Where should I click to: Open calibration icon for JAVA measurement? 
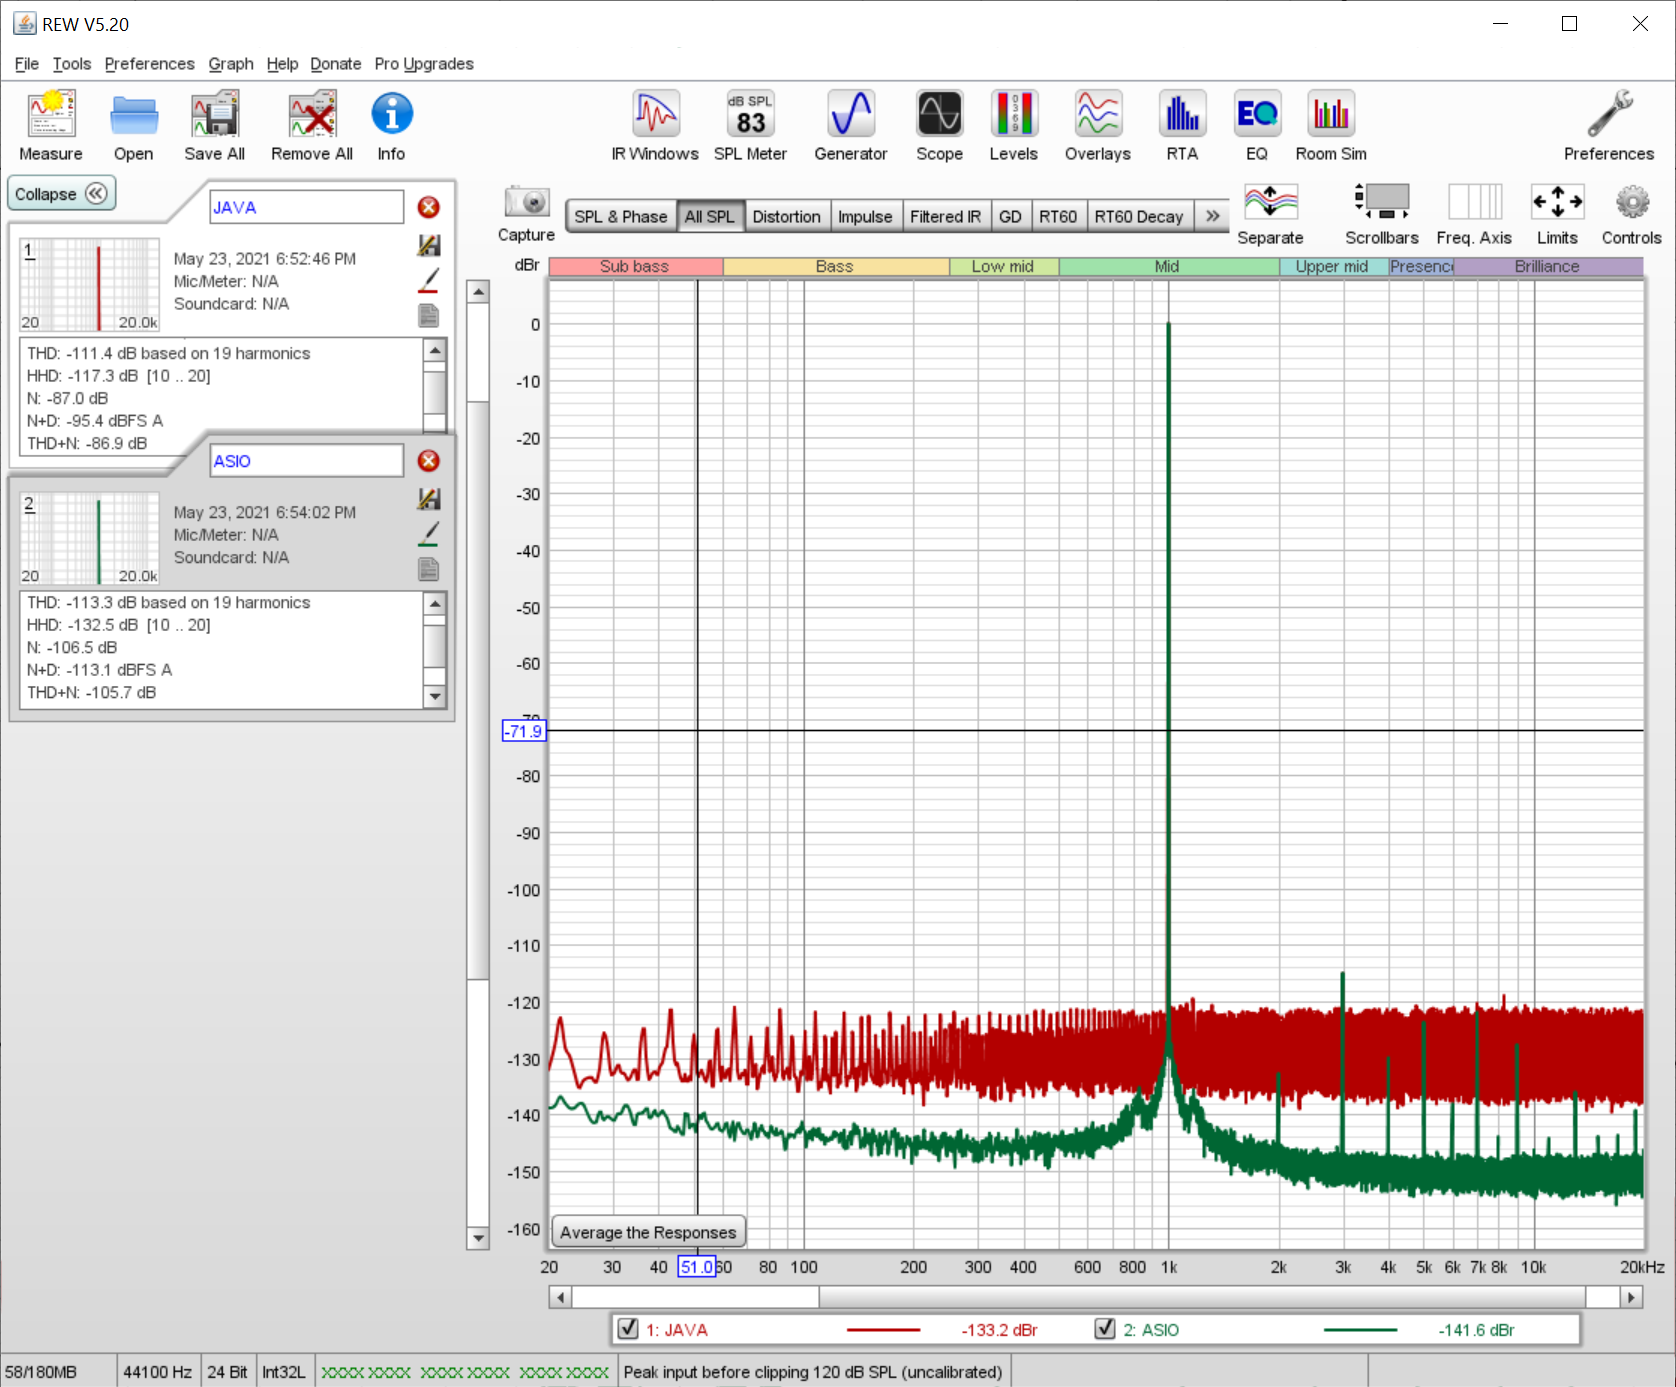429,245
